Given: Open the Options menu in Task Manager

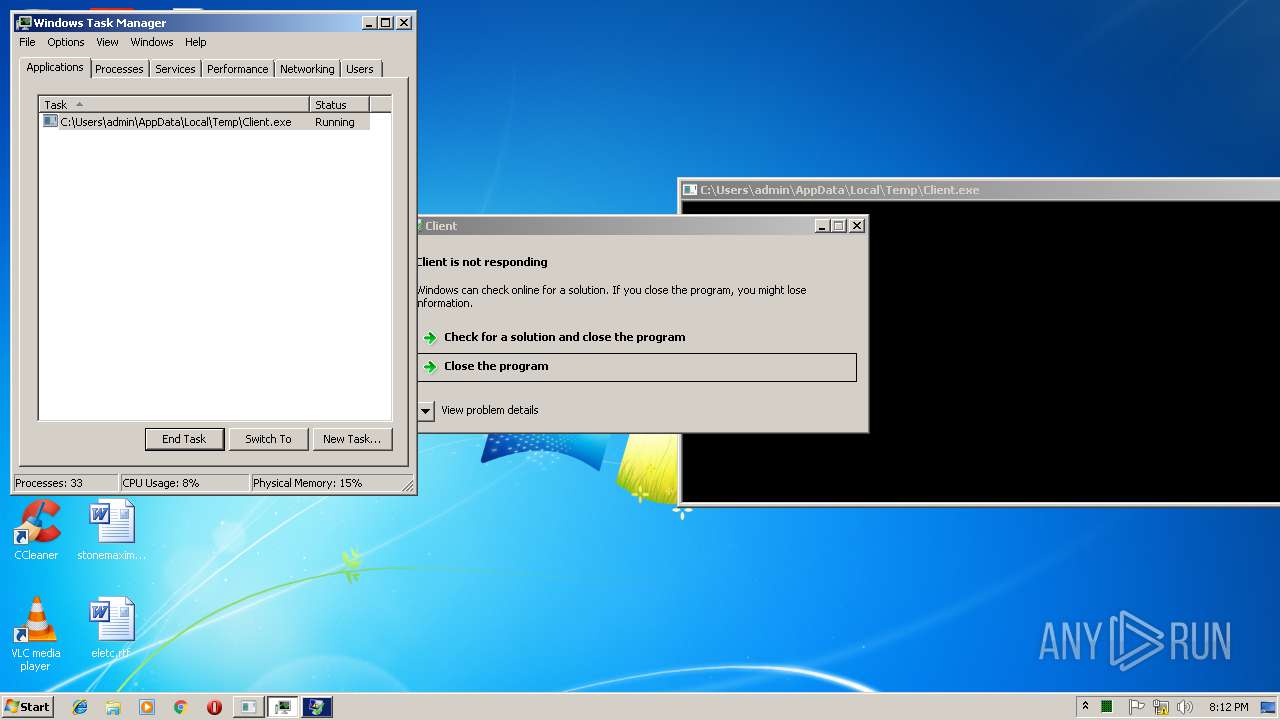Looking at the screenshot, I should click(x=66, y=42).
